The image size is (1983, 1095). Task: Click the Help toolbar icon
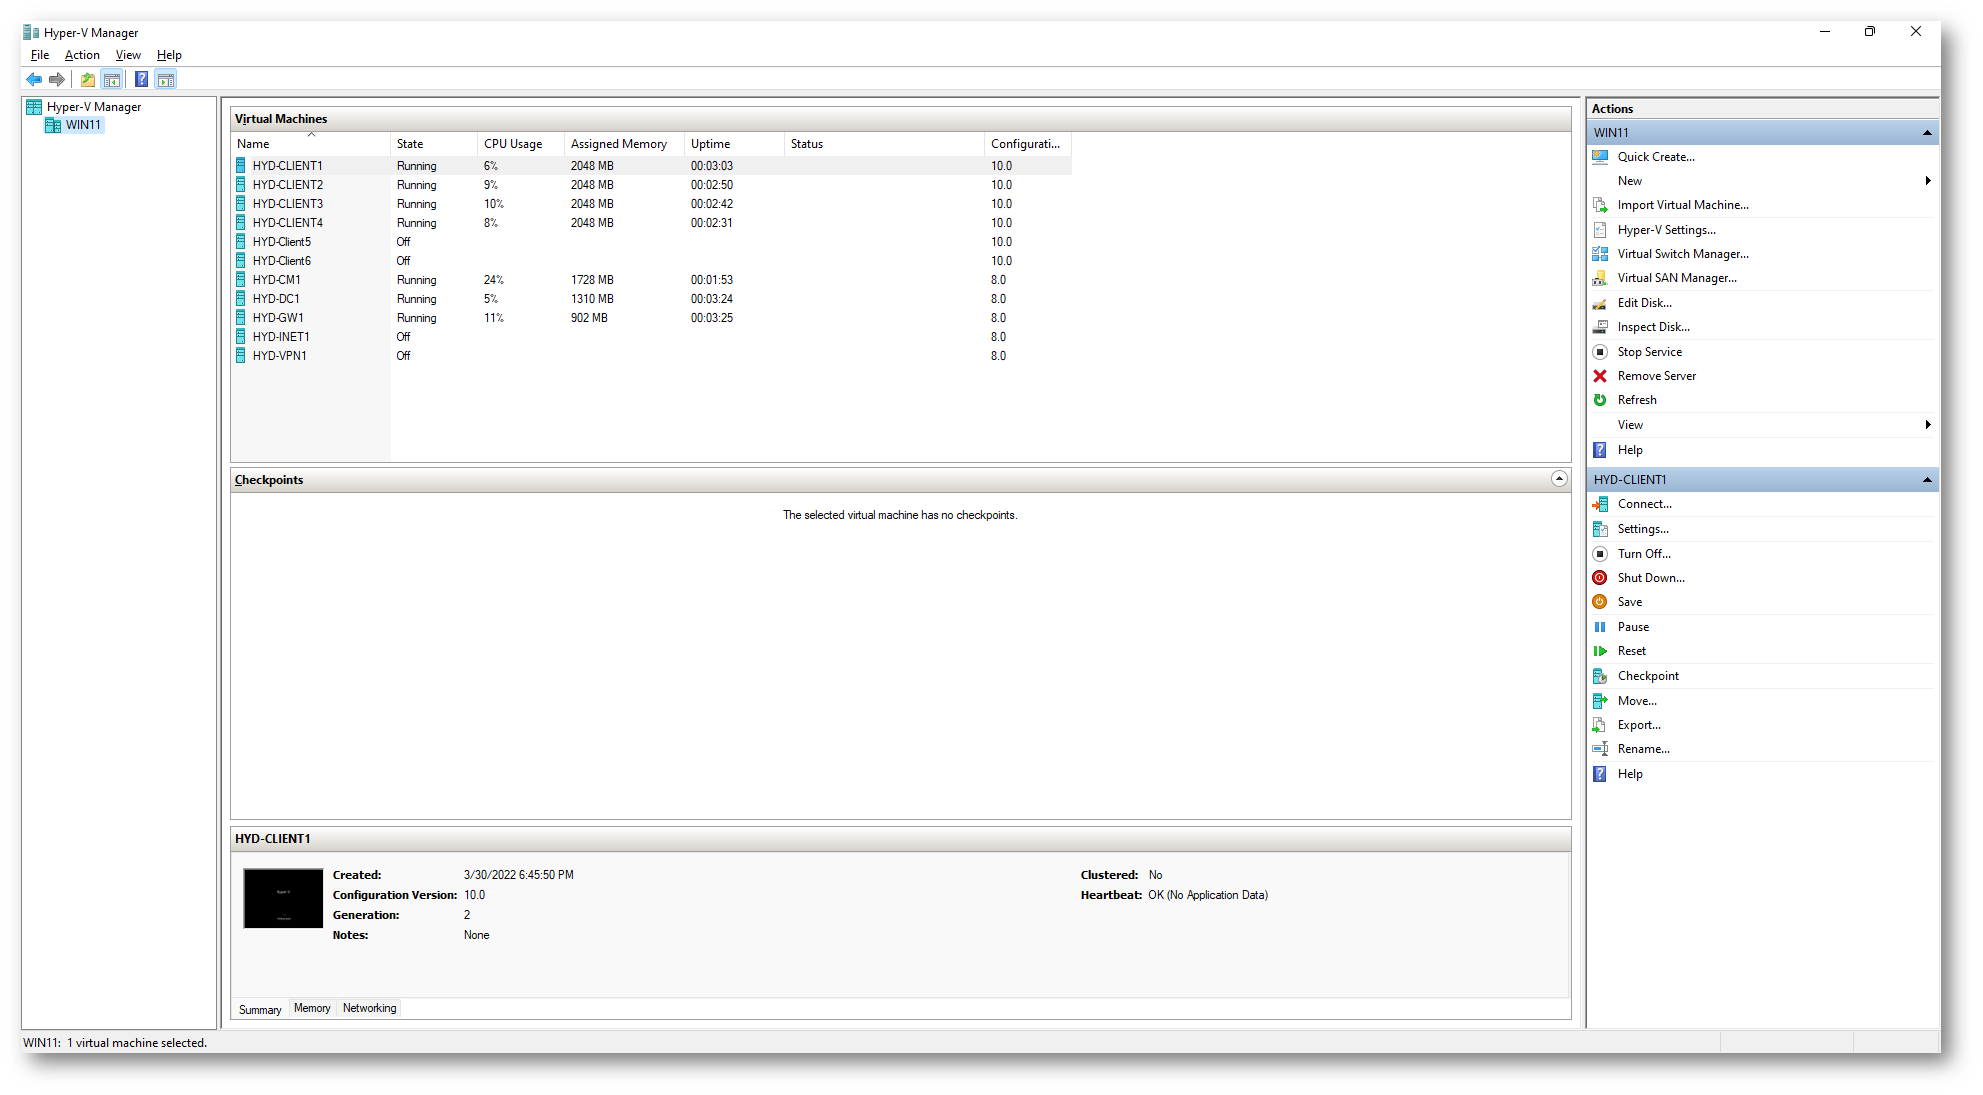[x=141, y=79]
